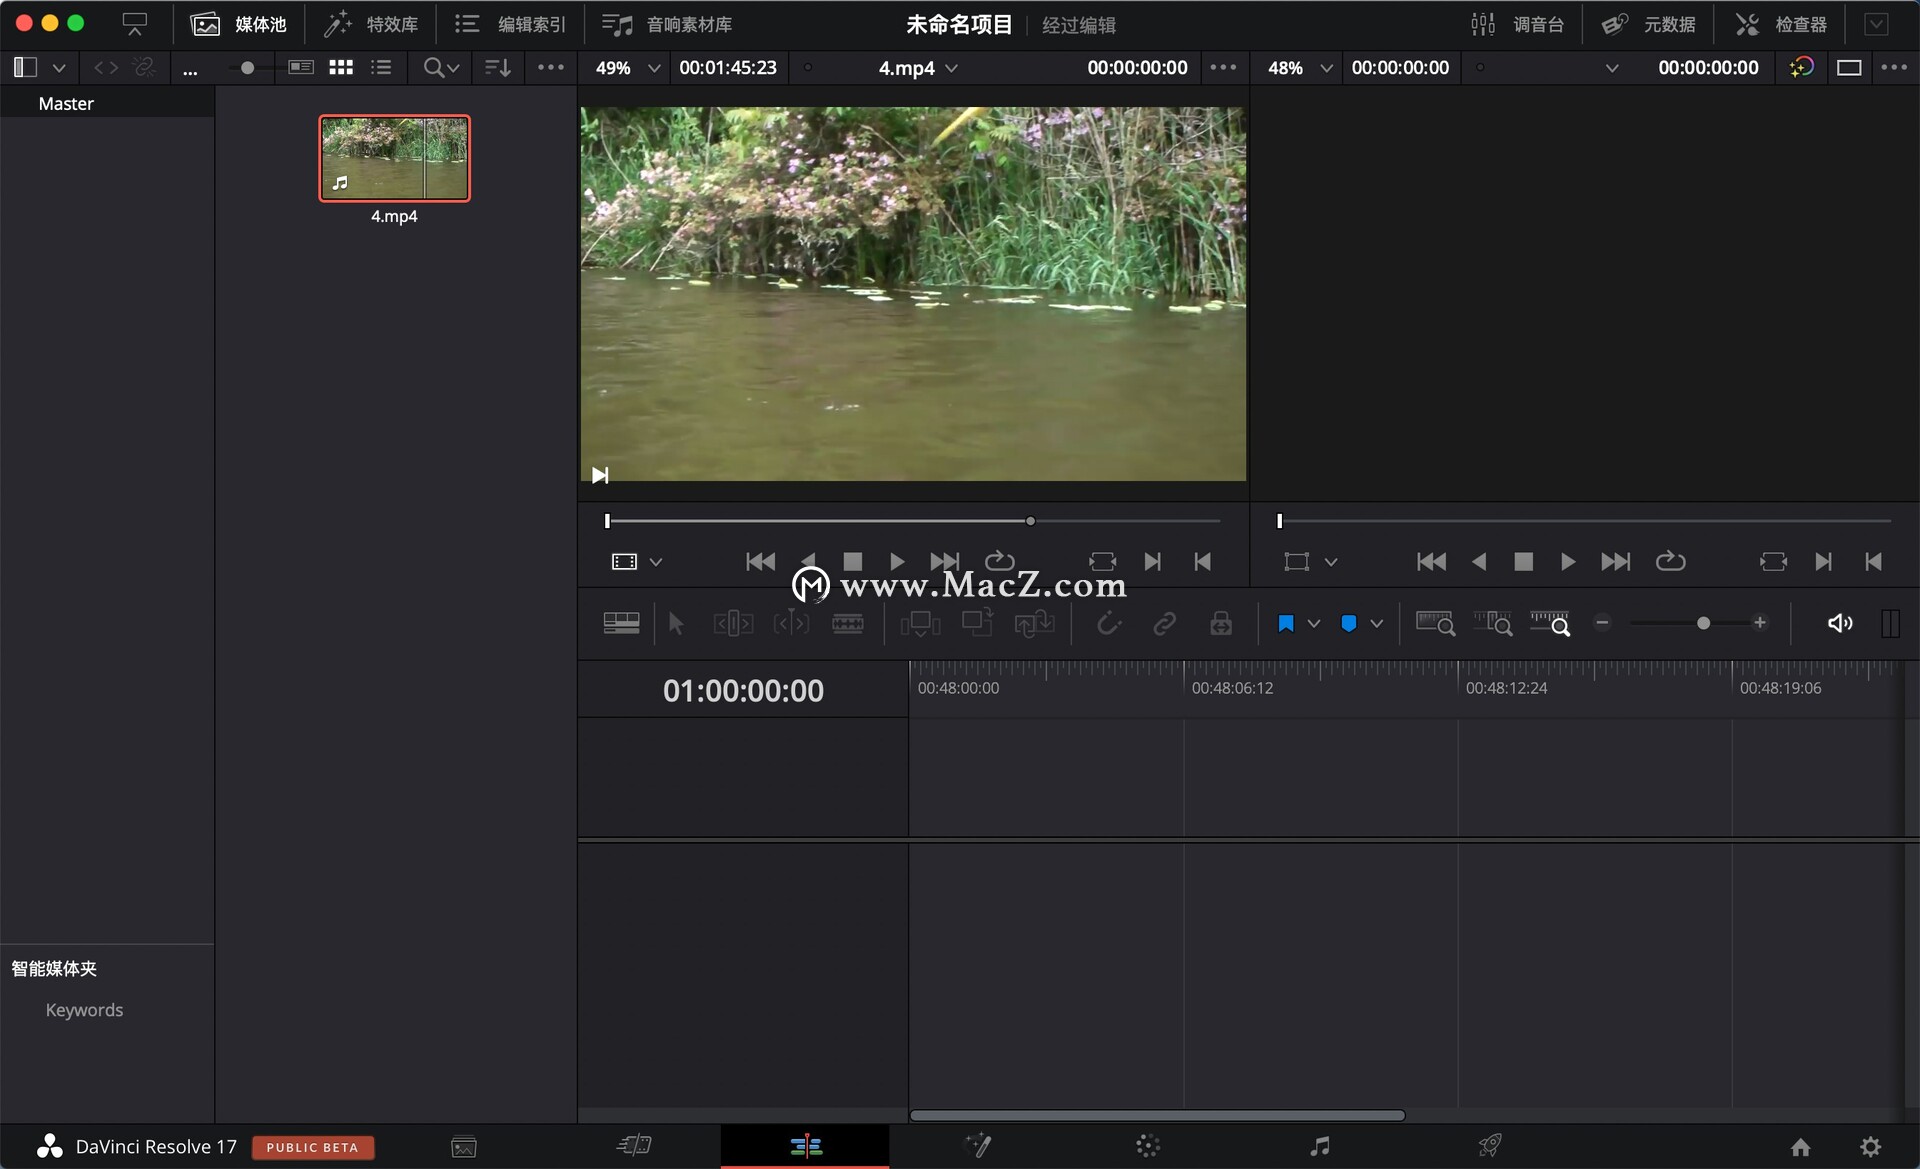Select the arrow selection tool
The height and width of the screenshot is (1169, 1920).
pos(676,624)
